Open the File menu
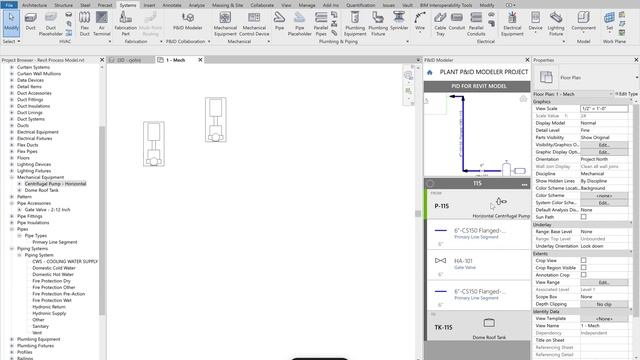640x360 pixels. [x=9, y=5]
